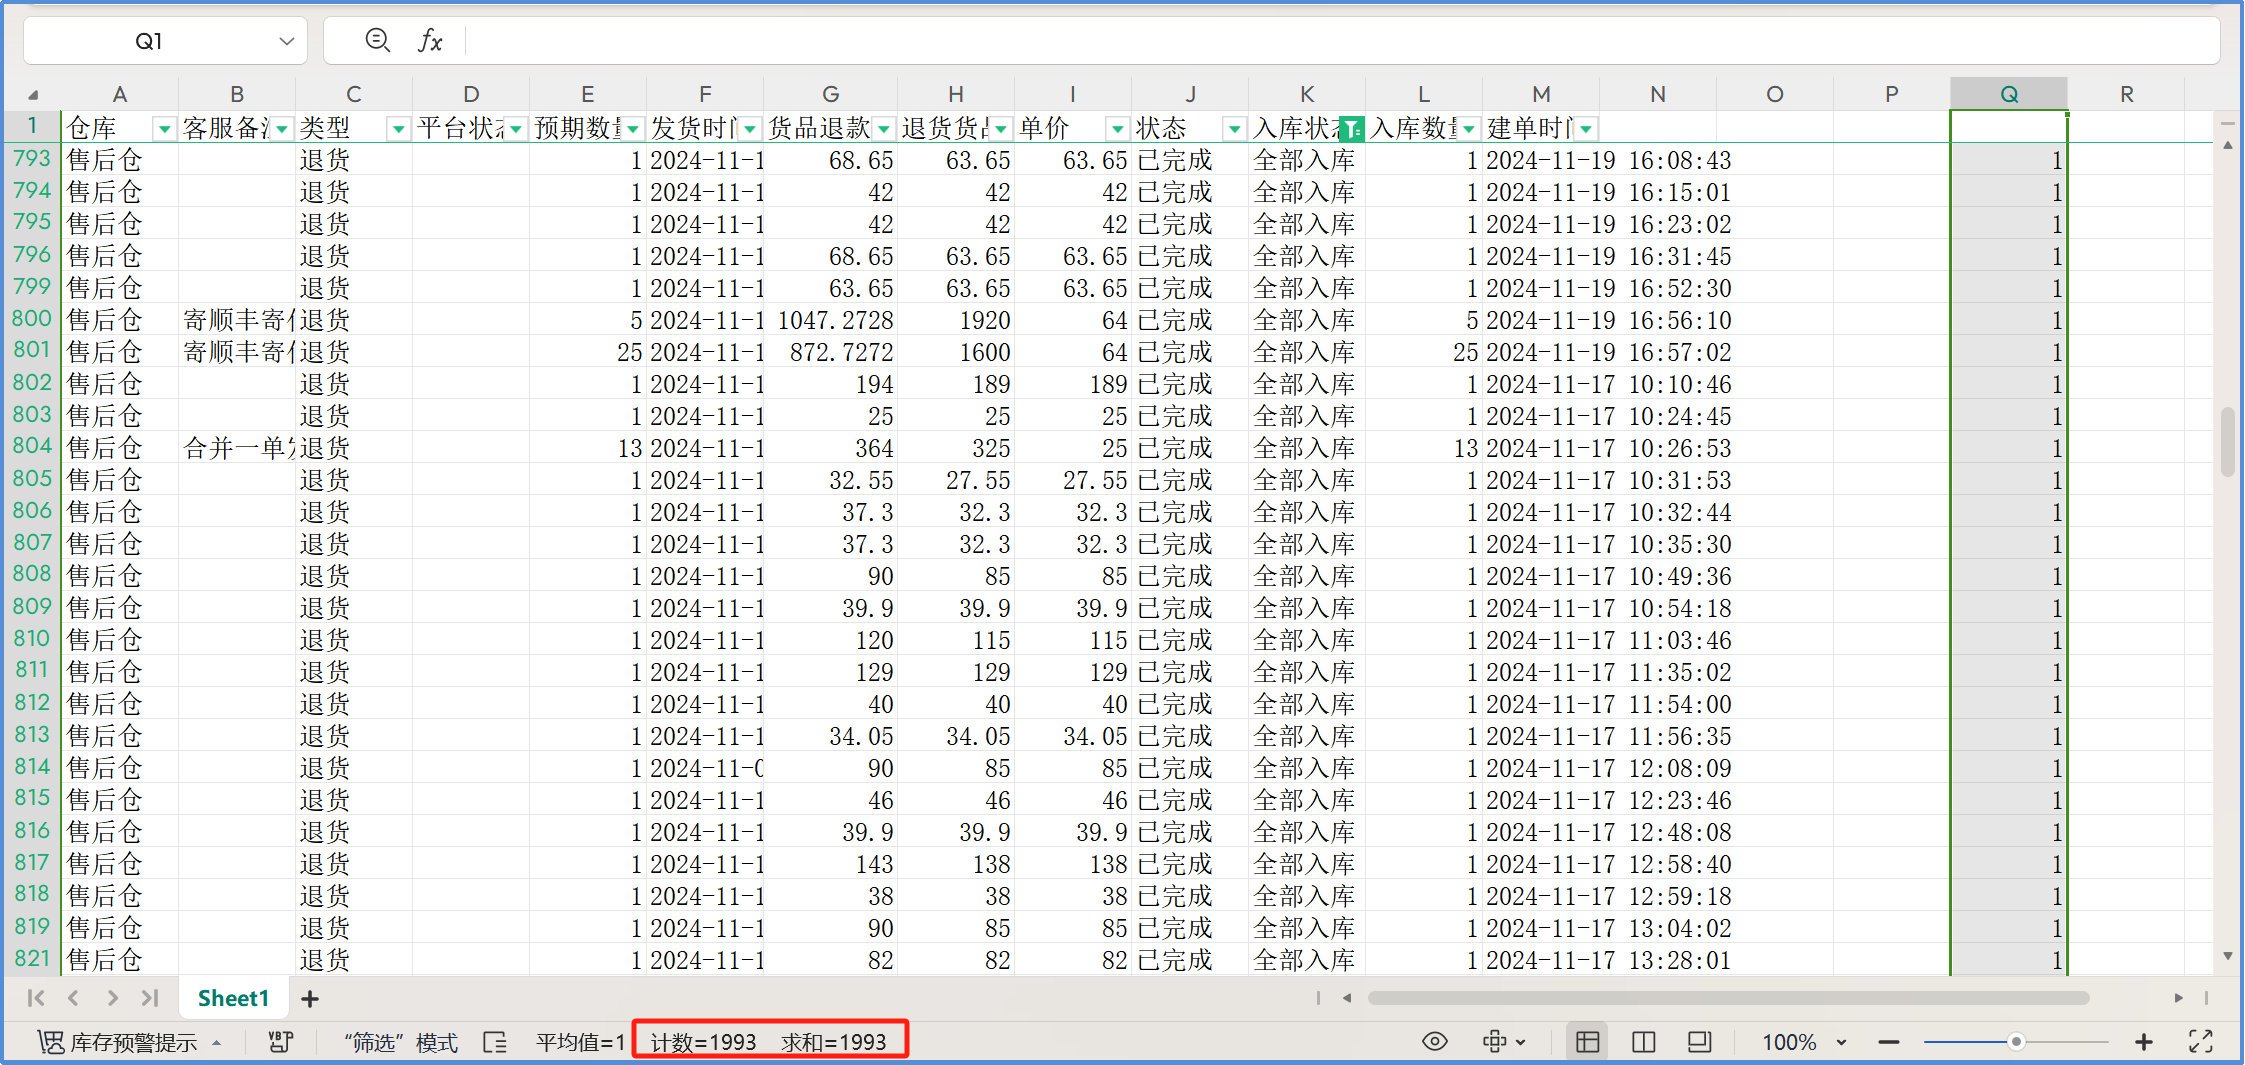The height and width of the screenshot is (1065, 2245).
Task: Click the list icon right of "筛选"模式
Action: [x=495, y=1042]
